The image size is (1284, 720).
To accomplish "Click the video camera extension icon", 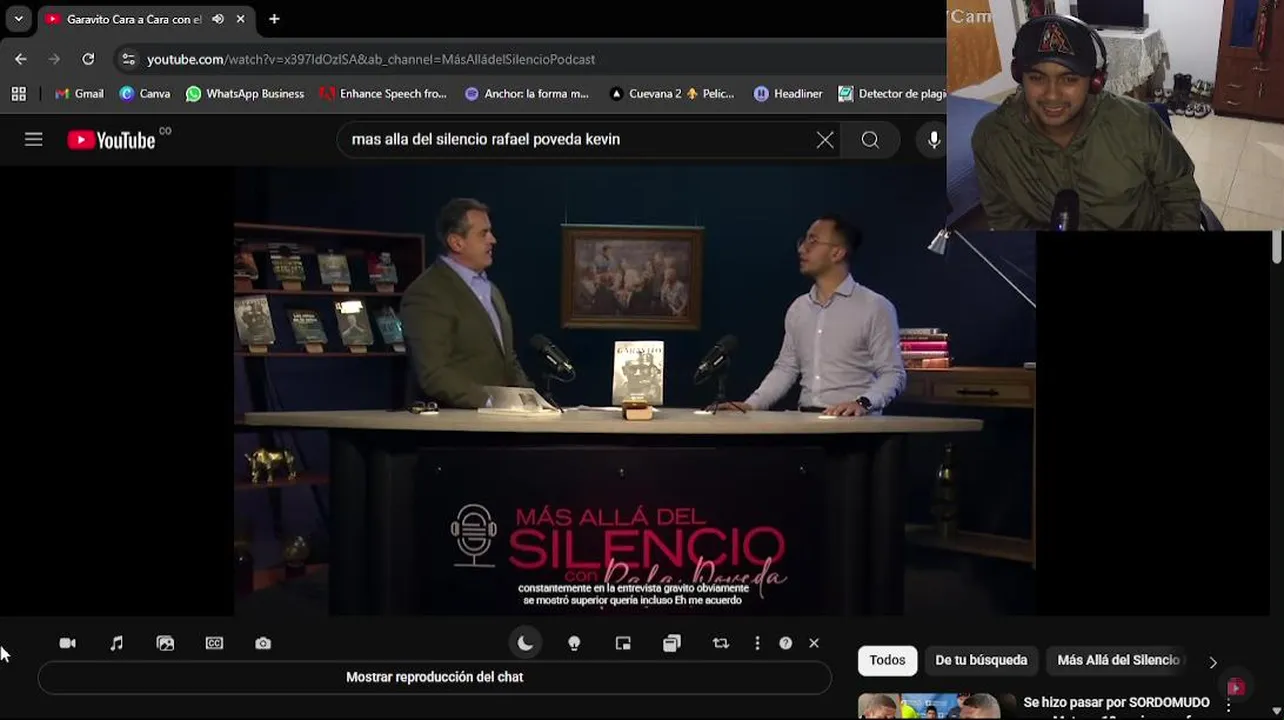I will [x=67, y=643].
